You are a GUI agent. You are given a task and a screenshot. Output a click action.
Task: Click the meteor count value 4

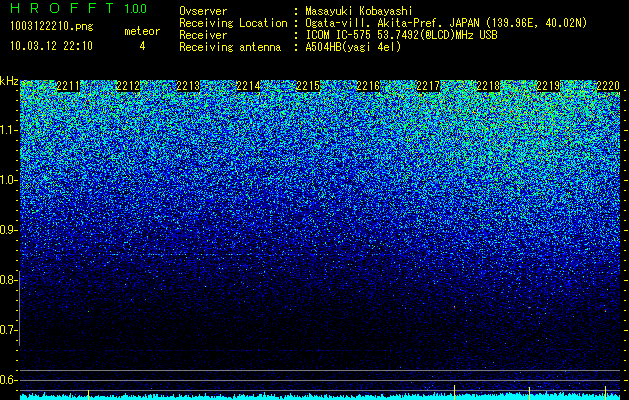[142, 46]
